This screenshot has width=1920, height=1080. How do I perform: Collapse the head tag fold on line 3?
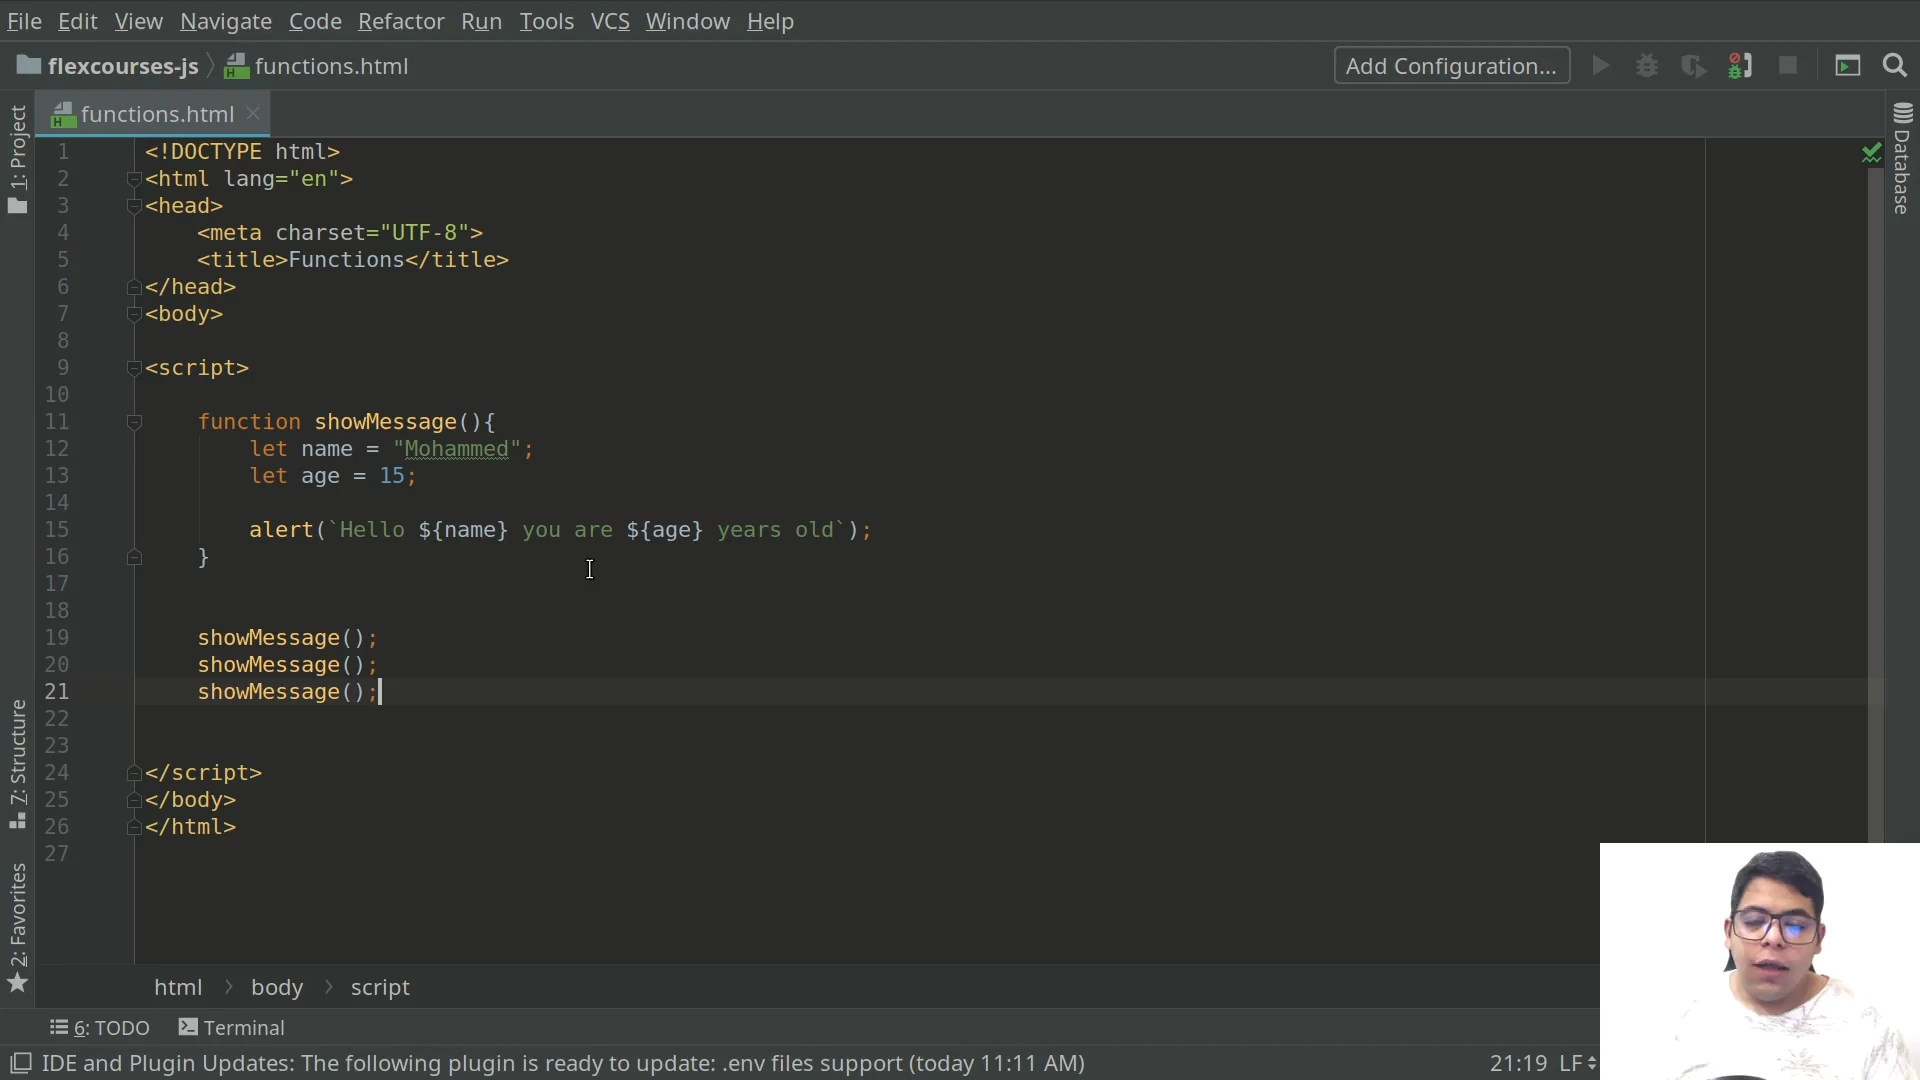coord(134,207)
